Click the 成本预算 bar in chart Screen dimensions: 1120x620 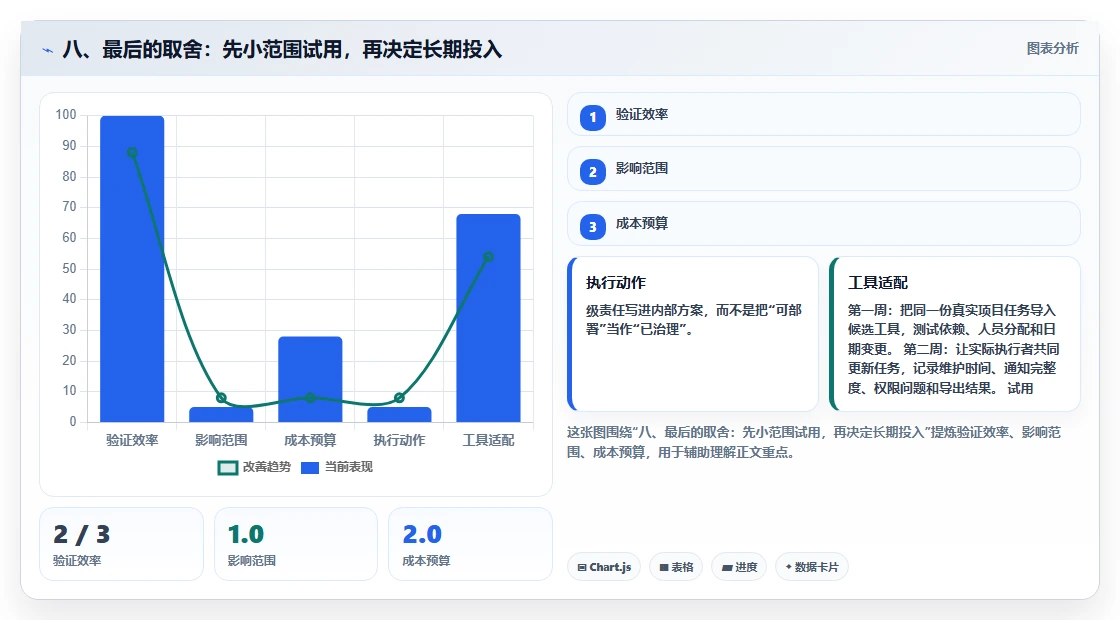tap(310, 379)
